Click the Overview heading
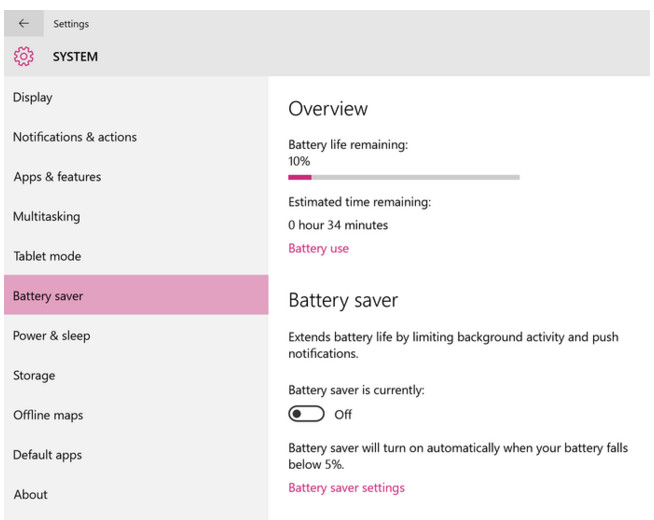 328,108
